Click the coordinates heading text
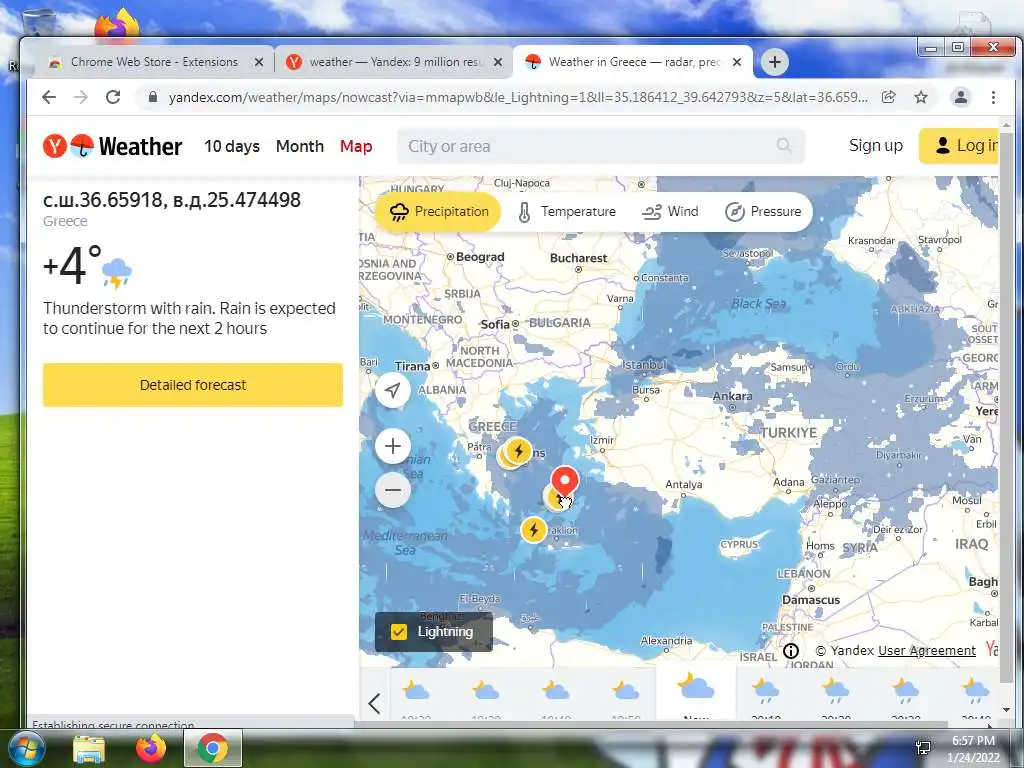Image resolution: width=1024 pixels, height=768 pixels. tap(172, 199)
